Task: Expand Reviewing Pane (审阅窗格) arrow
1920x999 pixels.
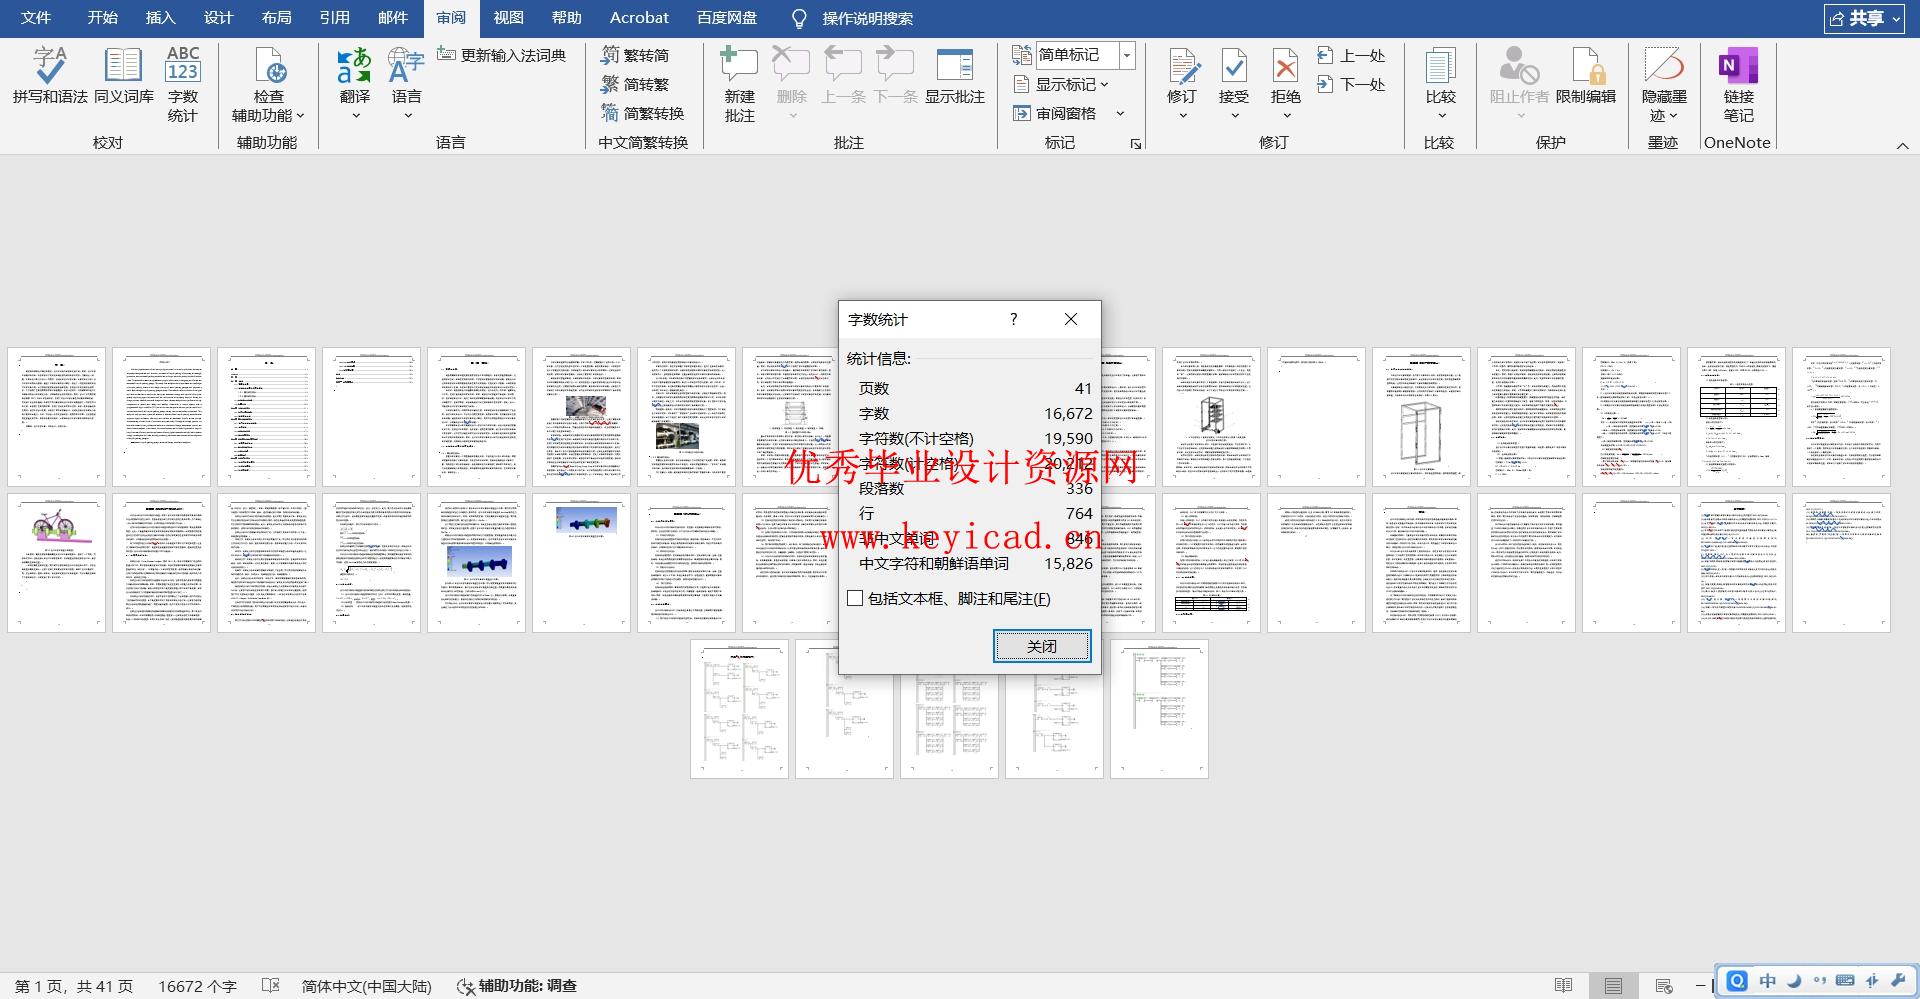Action: pos(1120,113)
